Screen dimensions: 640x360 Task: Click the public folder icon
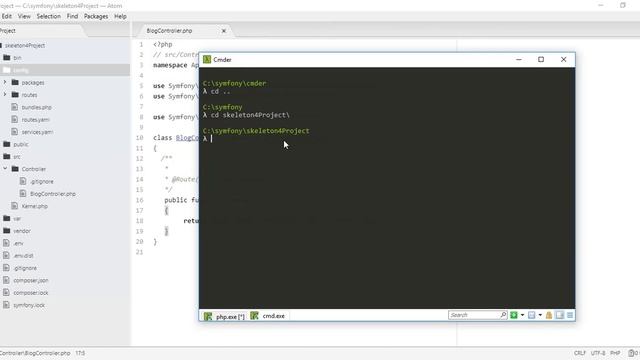click(7, 144)
